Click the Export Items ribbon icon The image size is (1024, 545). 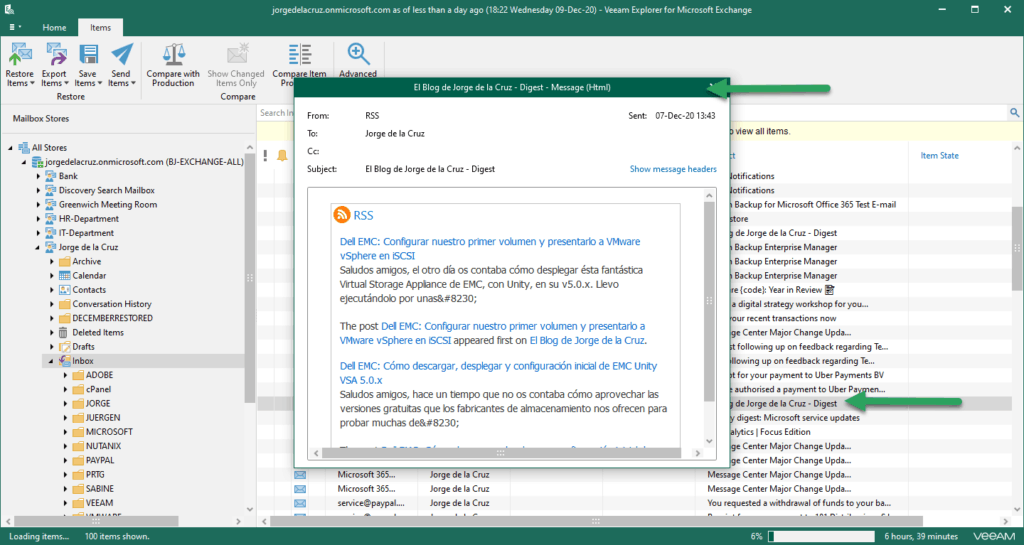(x=55, y=54)
